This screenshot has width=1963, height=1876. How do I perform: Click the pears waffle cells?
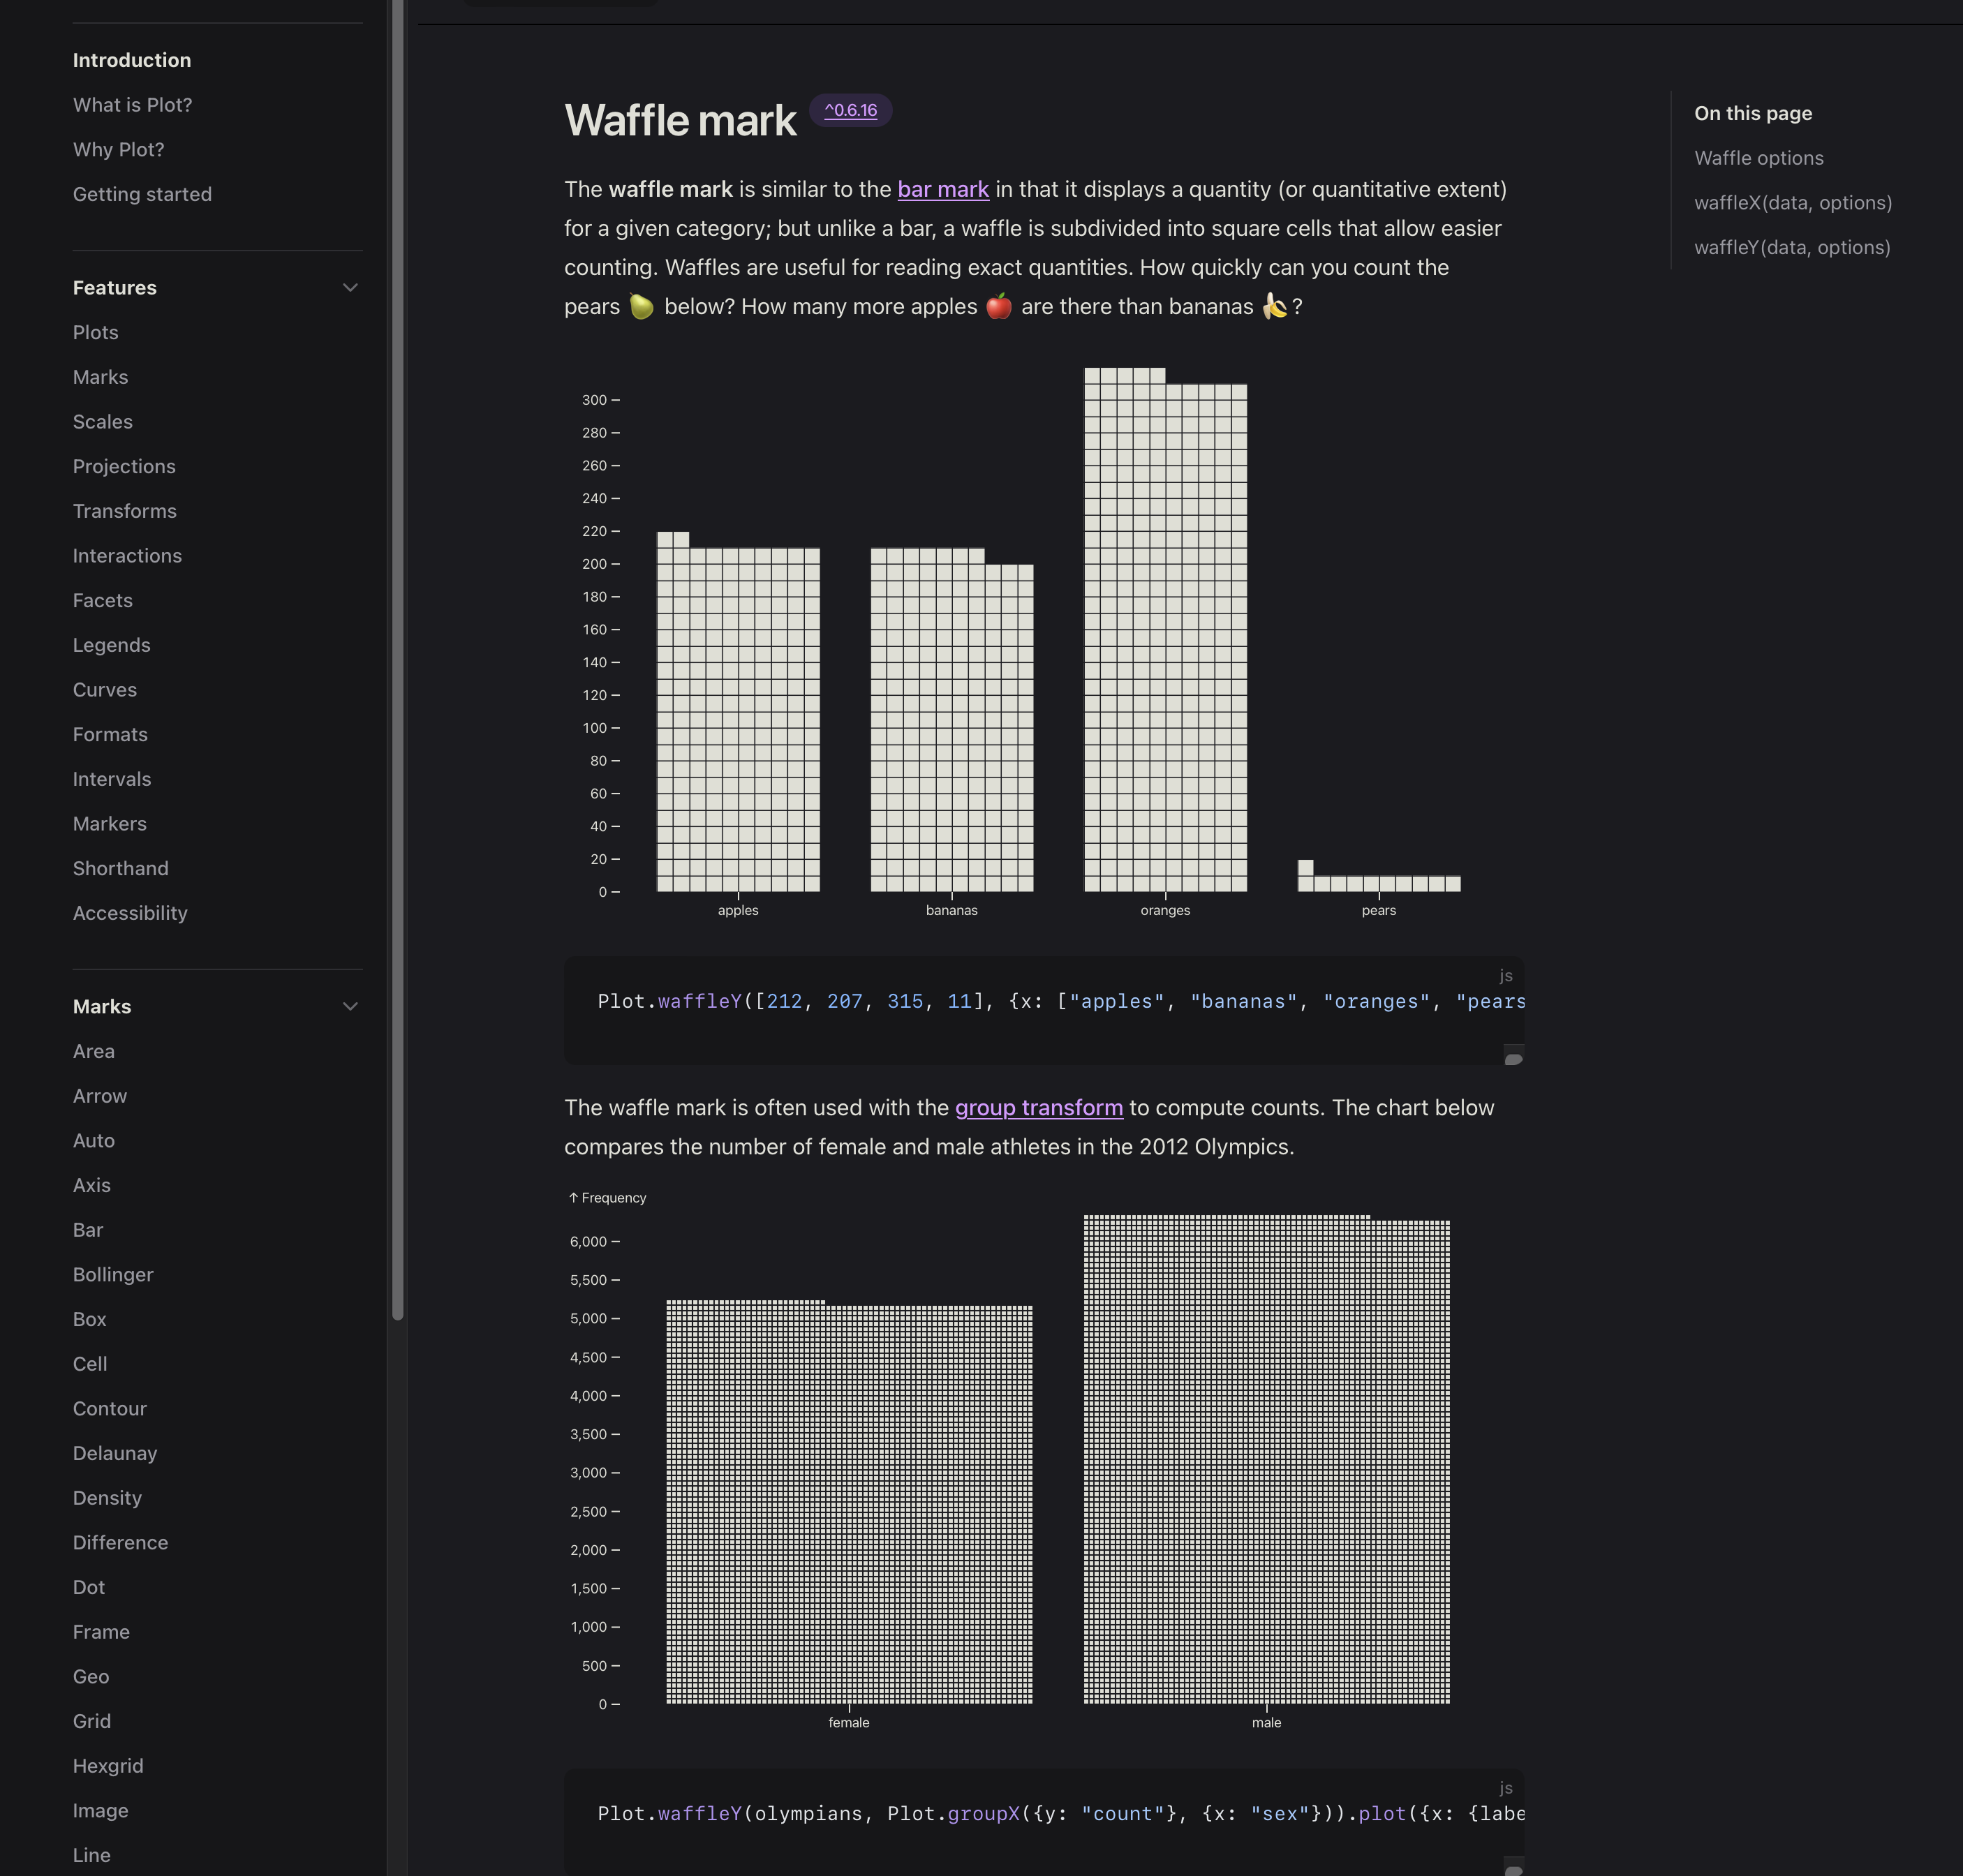point(1379,877)
